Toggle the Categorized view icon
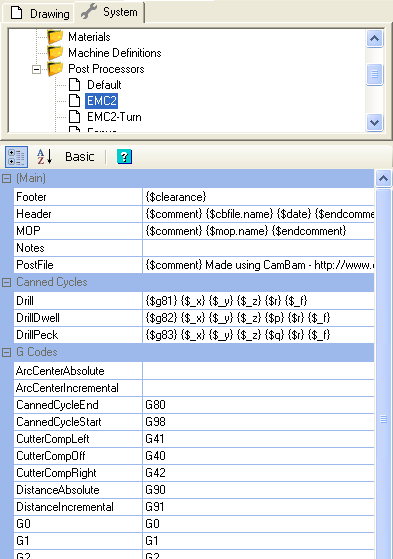The width and height of the screenshot is (393, 559). 16,157
